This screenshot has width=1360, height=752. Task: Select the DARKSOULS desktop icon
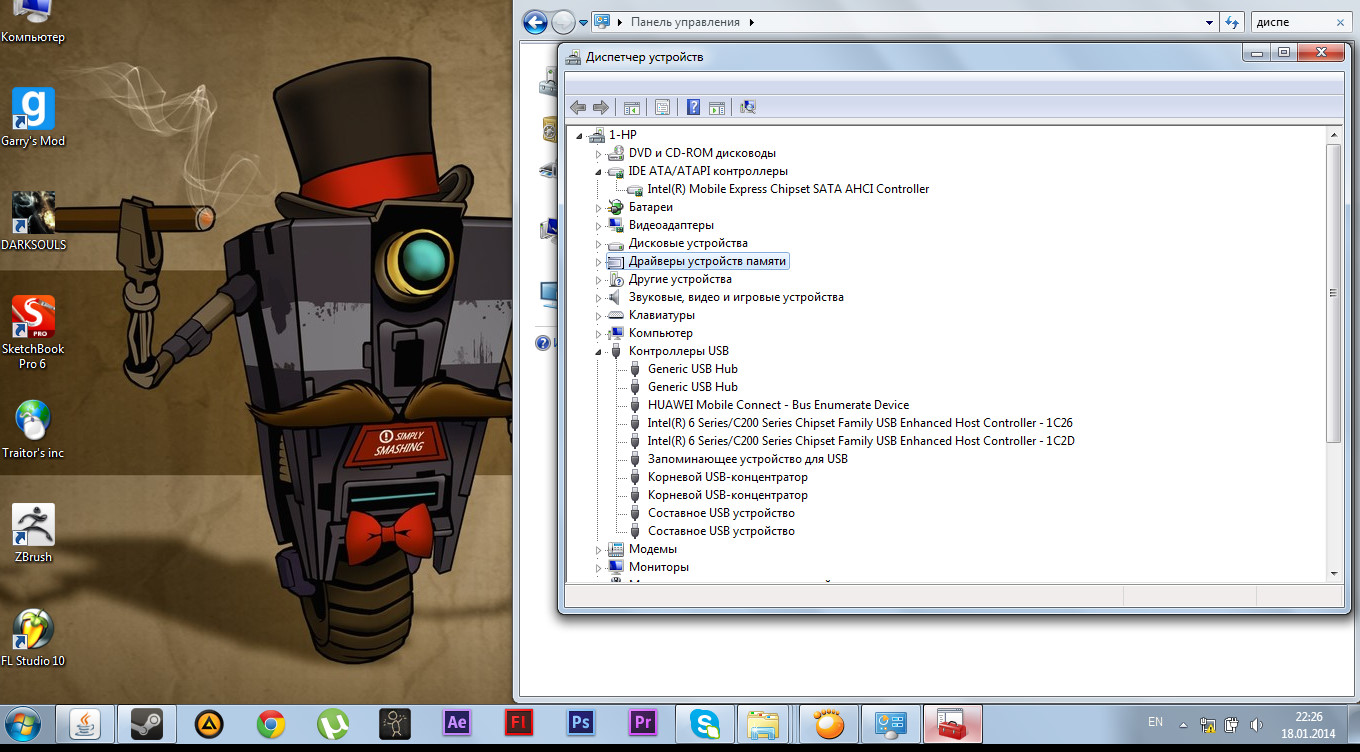33,221
